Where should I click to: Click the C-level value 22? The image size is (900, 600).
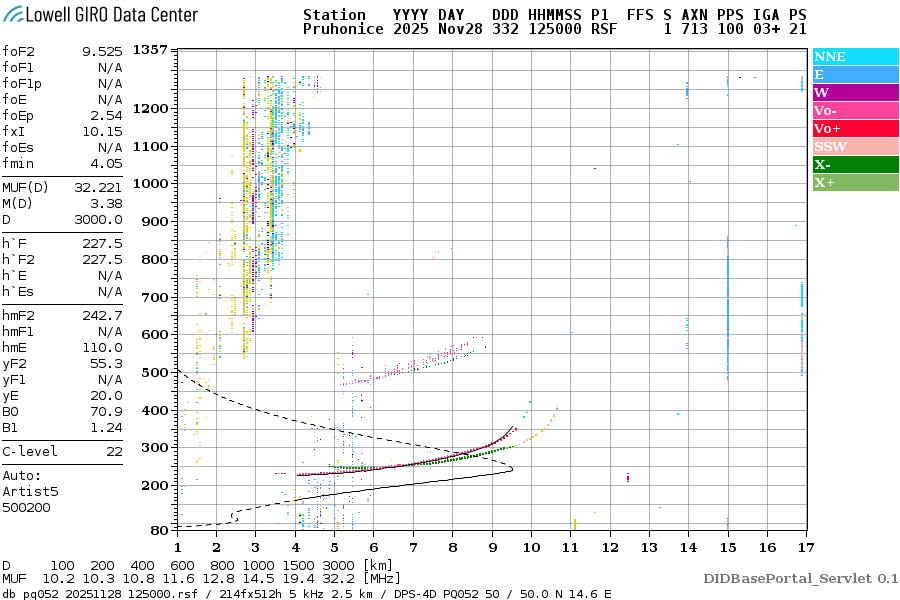pyautogui.click(x=114, y=451)
